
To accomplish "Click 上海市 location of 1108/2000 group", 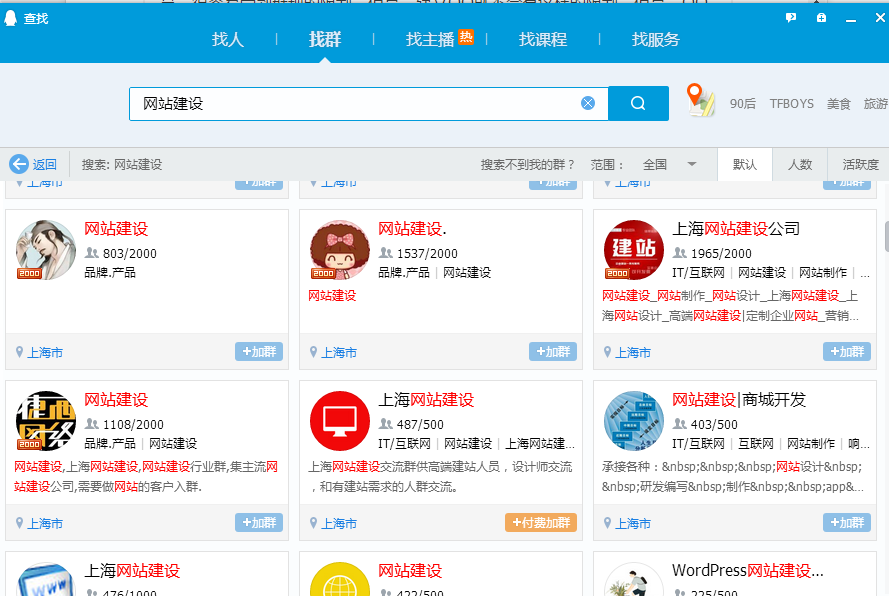I will coord(45,523).
